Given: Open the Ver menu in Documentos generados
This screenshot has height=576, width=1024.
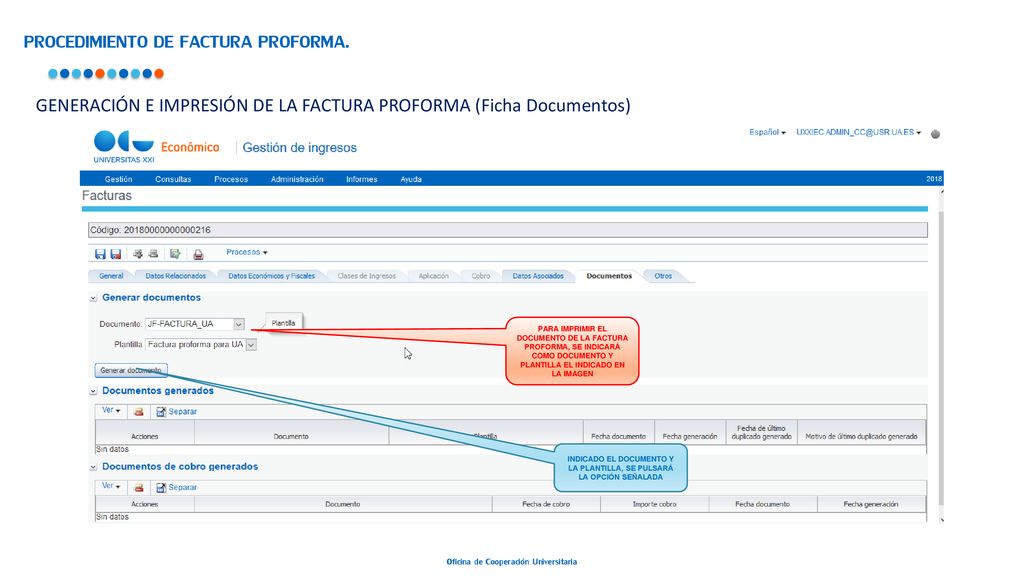Looking at the screenshot, I should click(x=111, y=410).
